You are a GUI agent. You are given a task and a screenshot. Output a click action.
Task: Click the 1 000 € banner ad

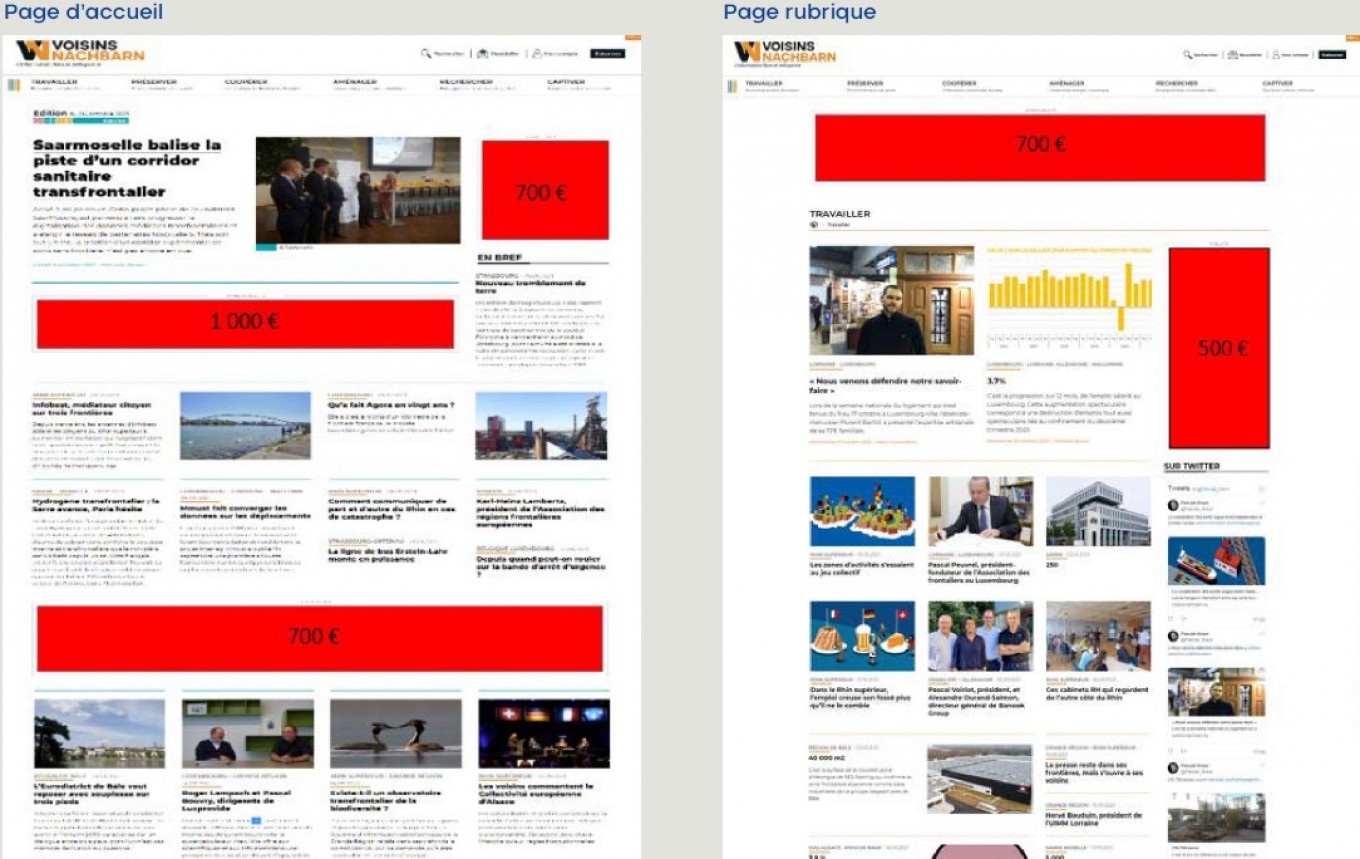tap(245, 324)
